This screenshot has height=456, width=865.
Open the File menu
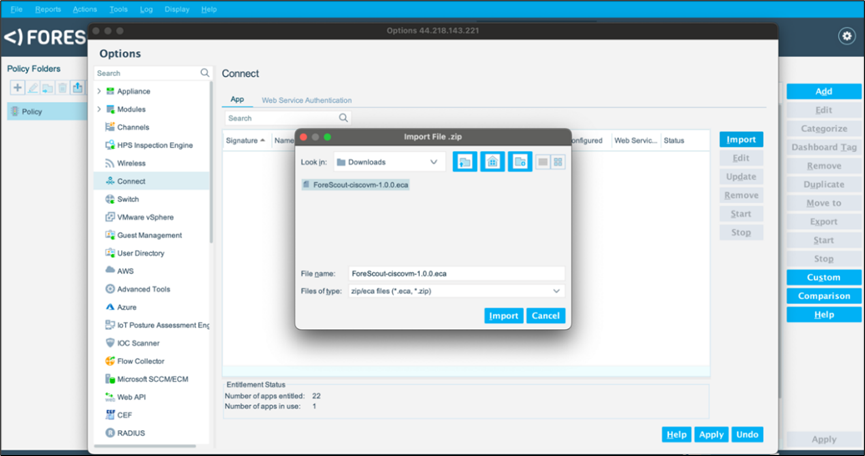click(17, 9)
